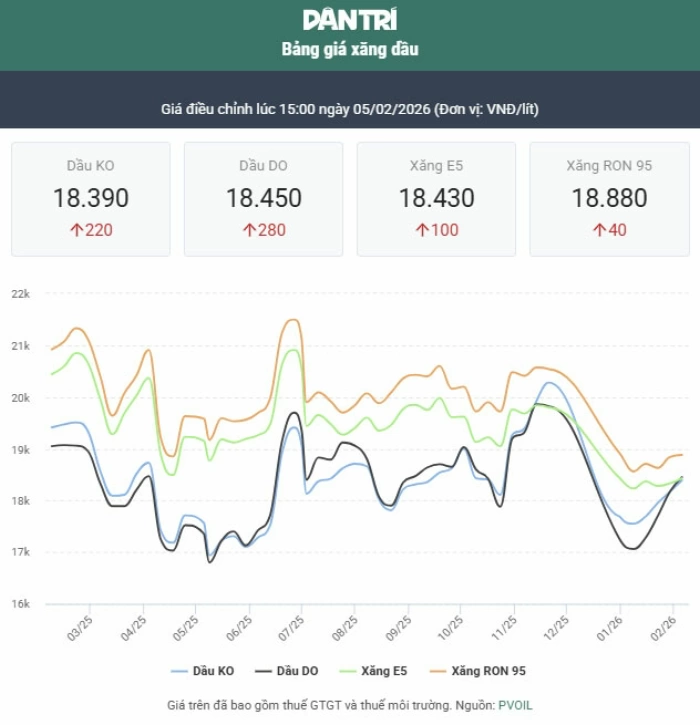Select the Dầu KO price card
Viewport: 700px width, 725px height.
point(91,199)
